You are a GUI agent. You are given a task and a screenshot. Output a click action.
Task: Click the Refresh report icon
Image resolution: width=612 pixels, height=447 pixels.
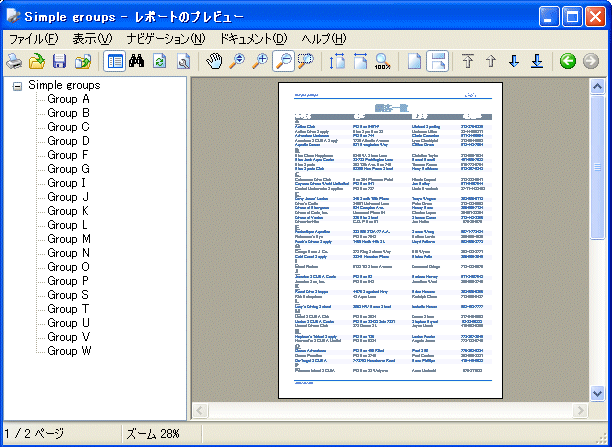(x=160, y=61)
